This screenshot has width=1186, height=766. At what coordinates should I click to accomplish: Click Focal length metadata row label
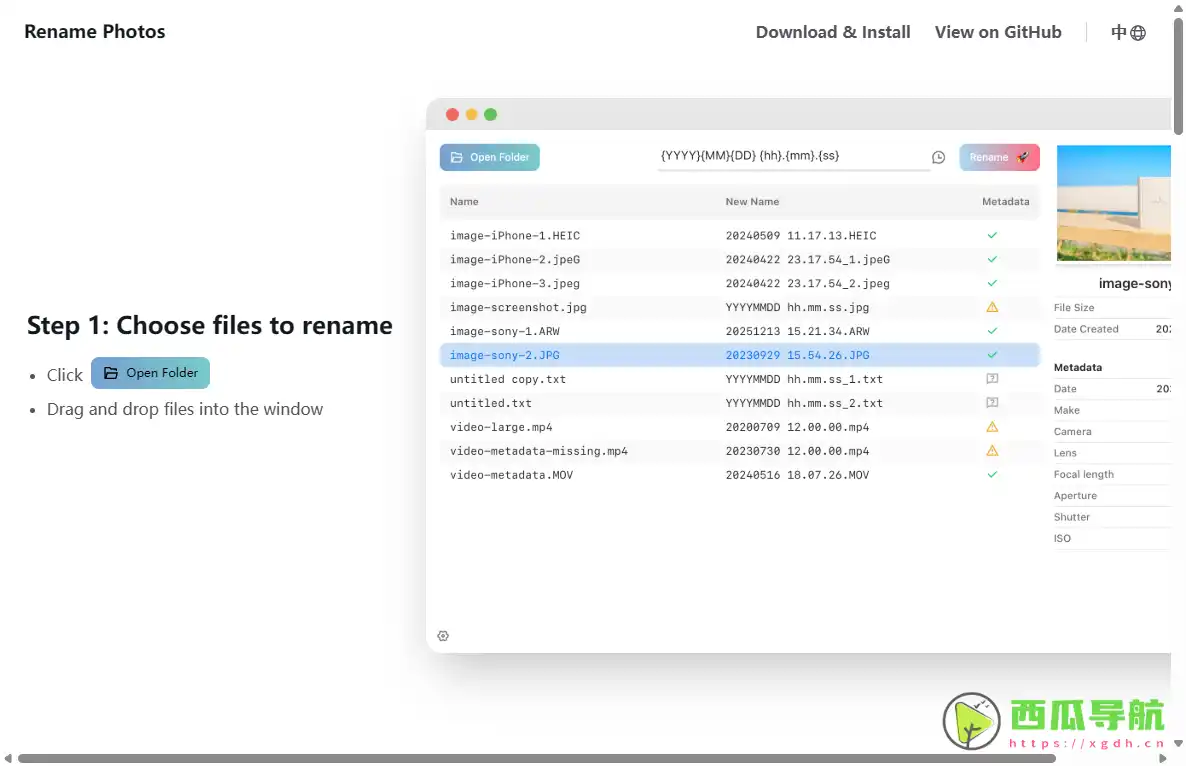click(x=1083, y=474)
